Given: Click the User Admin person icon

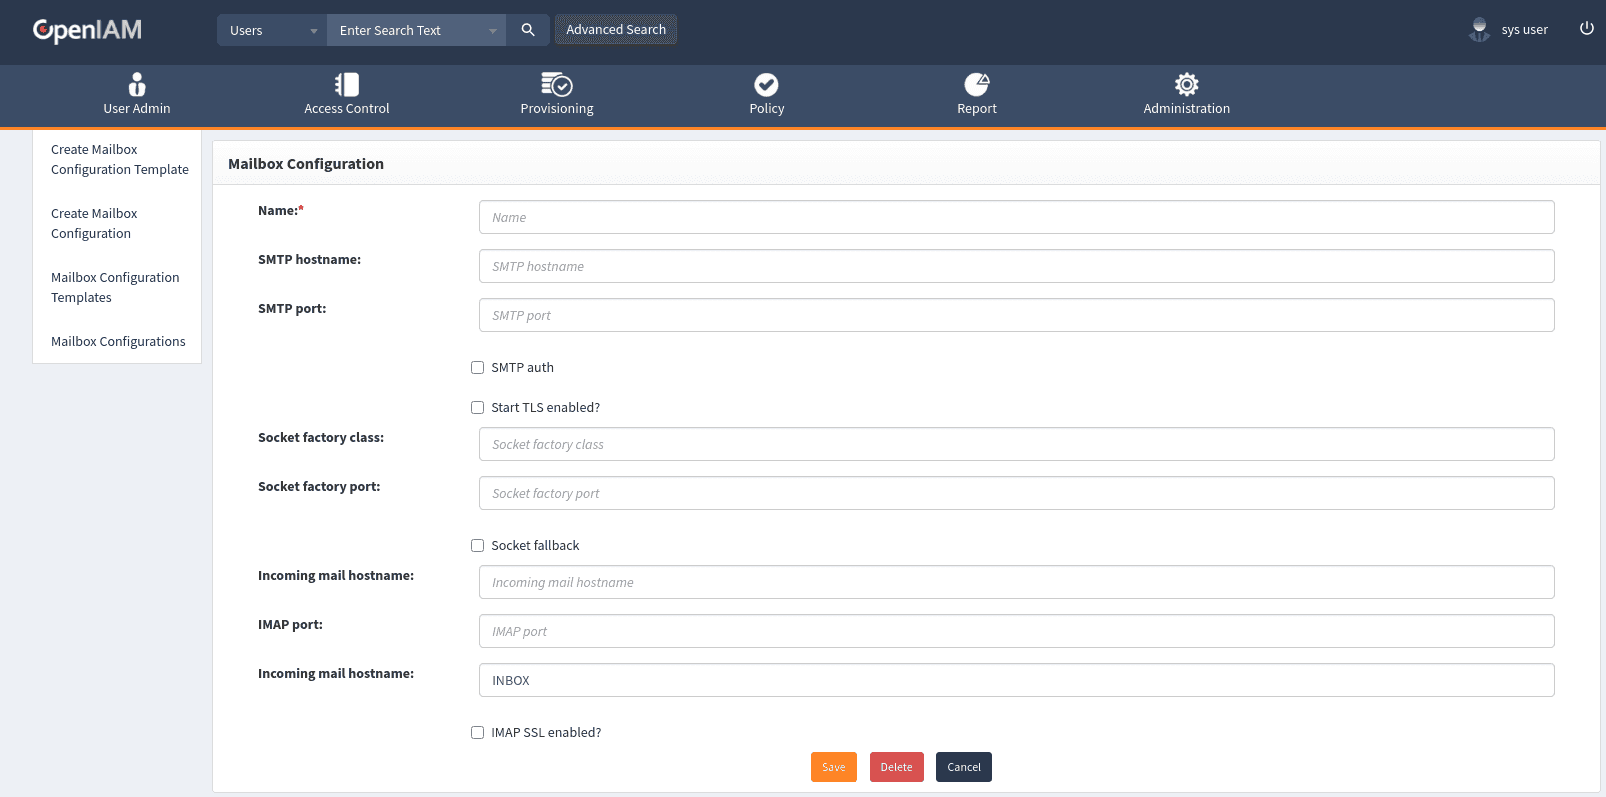Looking at the screenshot, I should tap(137, 85).
